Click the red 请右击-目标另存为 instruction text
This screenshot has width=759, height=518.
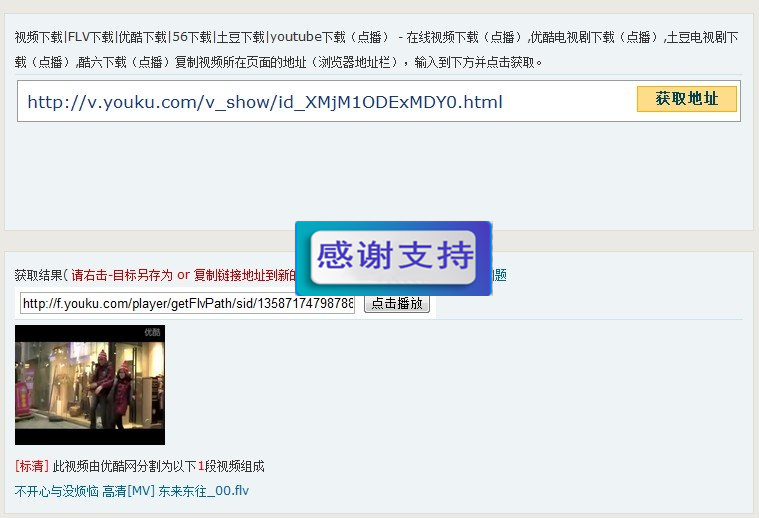(x=122, y=275)
